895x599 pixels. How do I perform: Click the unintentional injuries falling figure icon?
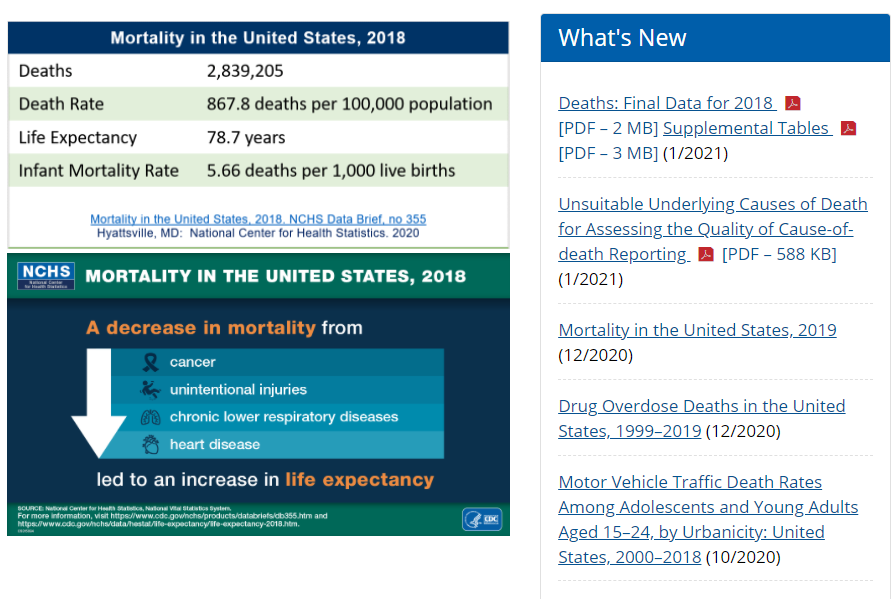pos(150,389)
